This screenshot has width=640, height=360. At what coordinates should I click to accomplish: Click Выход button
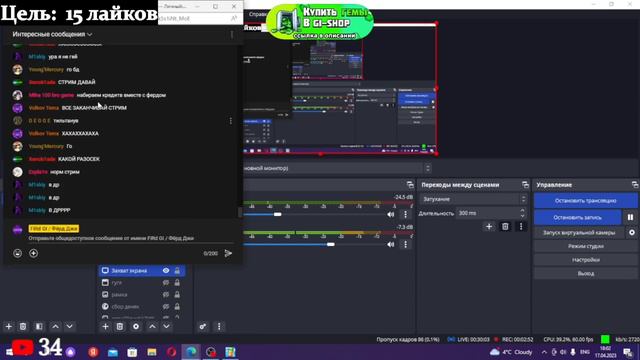point(586,273)
